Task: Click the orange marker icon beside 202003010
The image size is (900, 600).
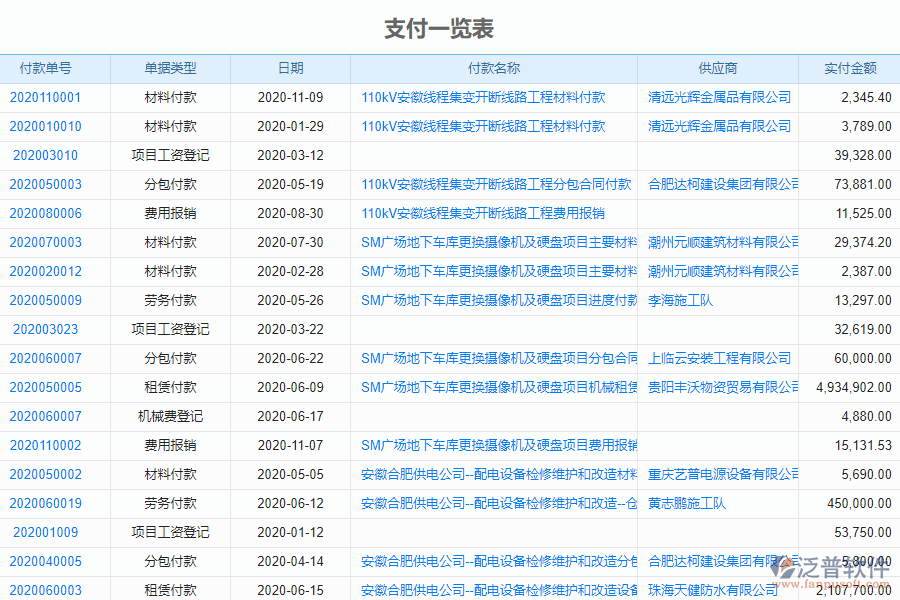Action: coord(10,156)
